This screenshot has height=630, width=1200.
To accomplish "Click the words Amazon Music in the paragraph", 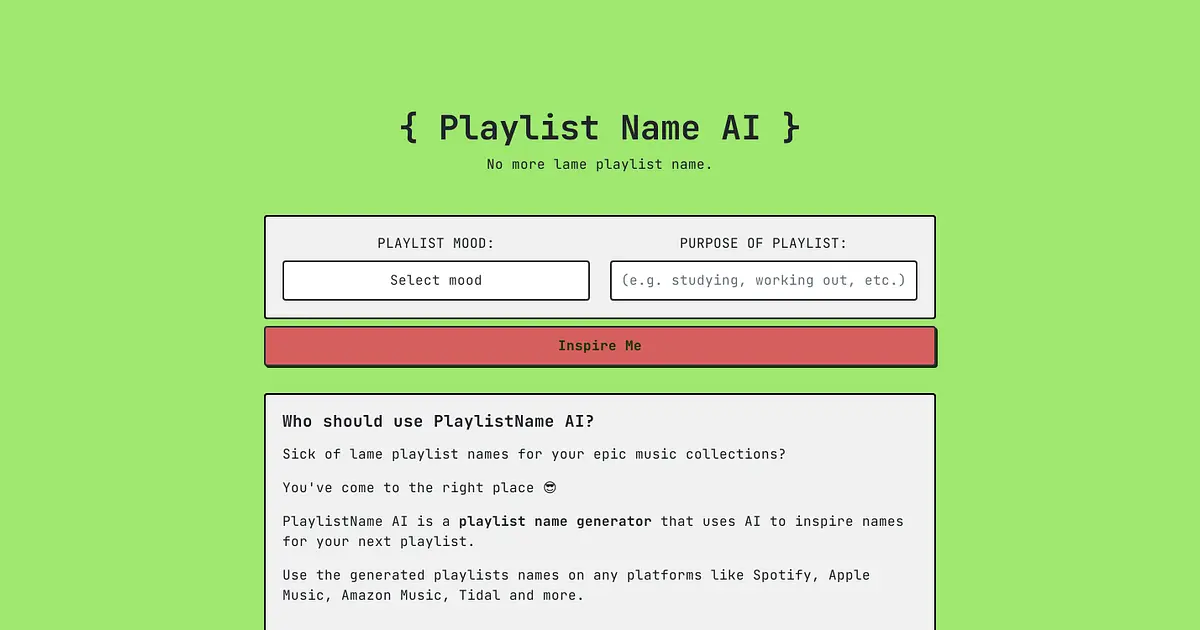I will [x=395, y=595].
